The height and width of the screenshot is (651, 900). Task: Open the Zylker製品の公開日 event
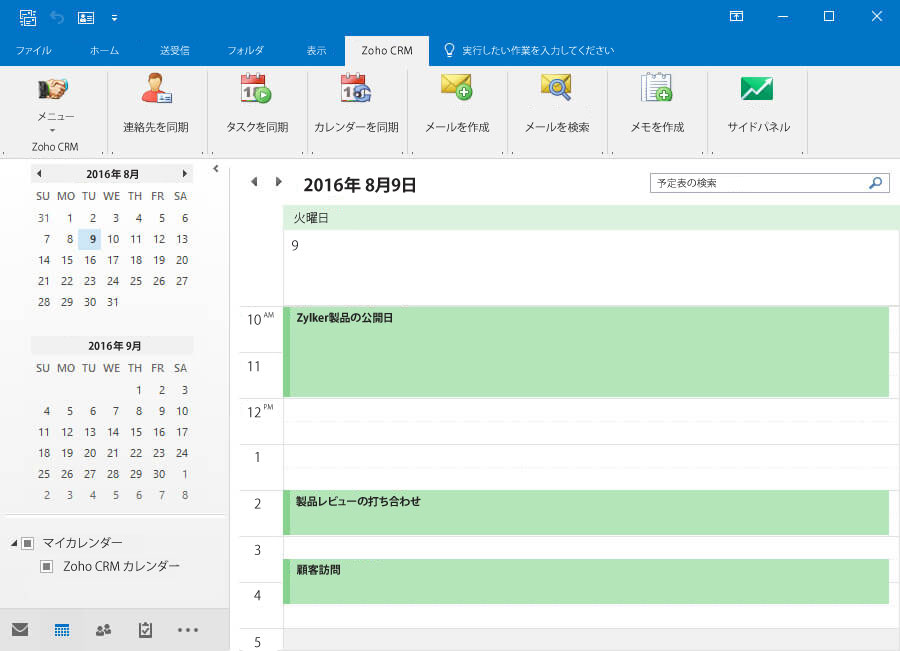coord(586,352)
